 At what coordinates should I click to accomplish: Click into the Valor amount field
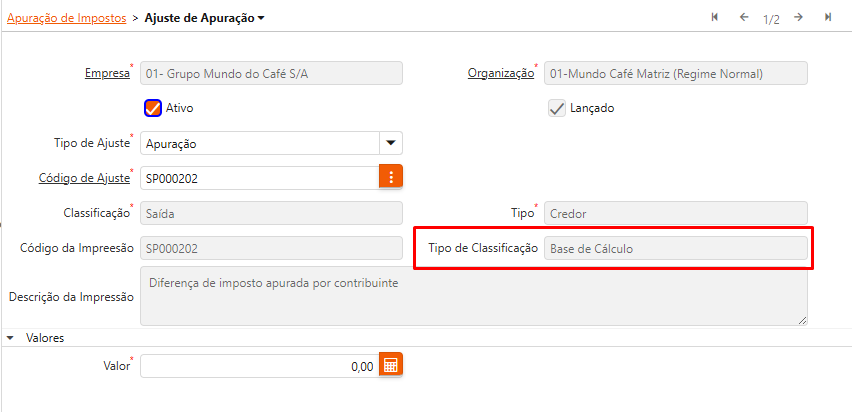pyautogui.click(x=259, y=367)
